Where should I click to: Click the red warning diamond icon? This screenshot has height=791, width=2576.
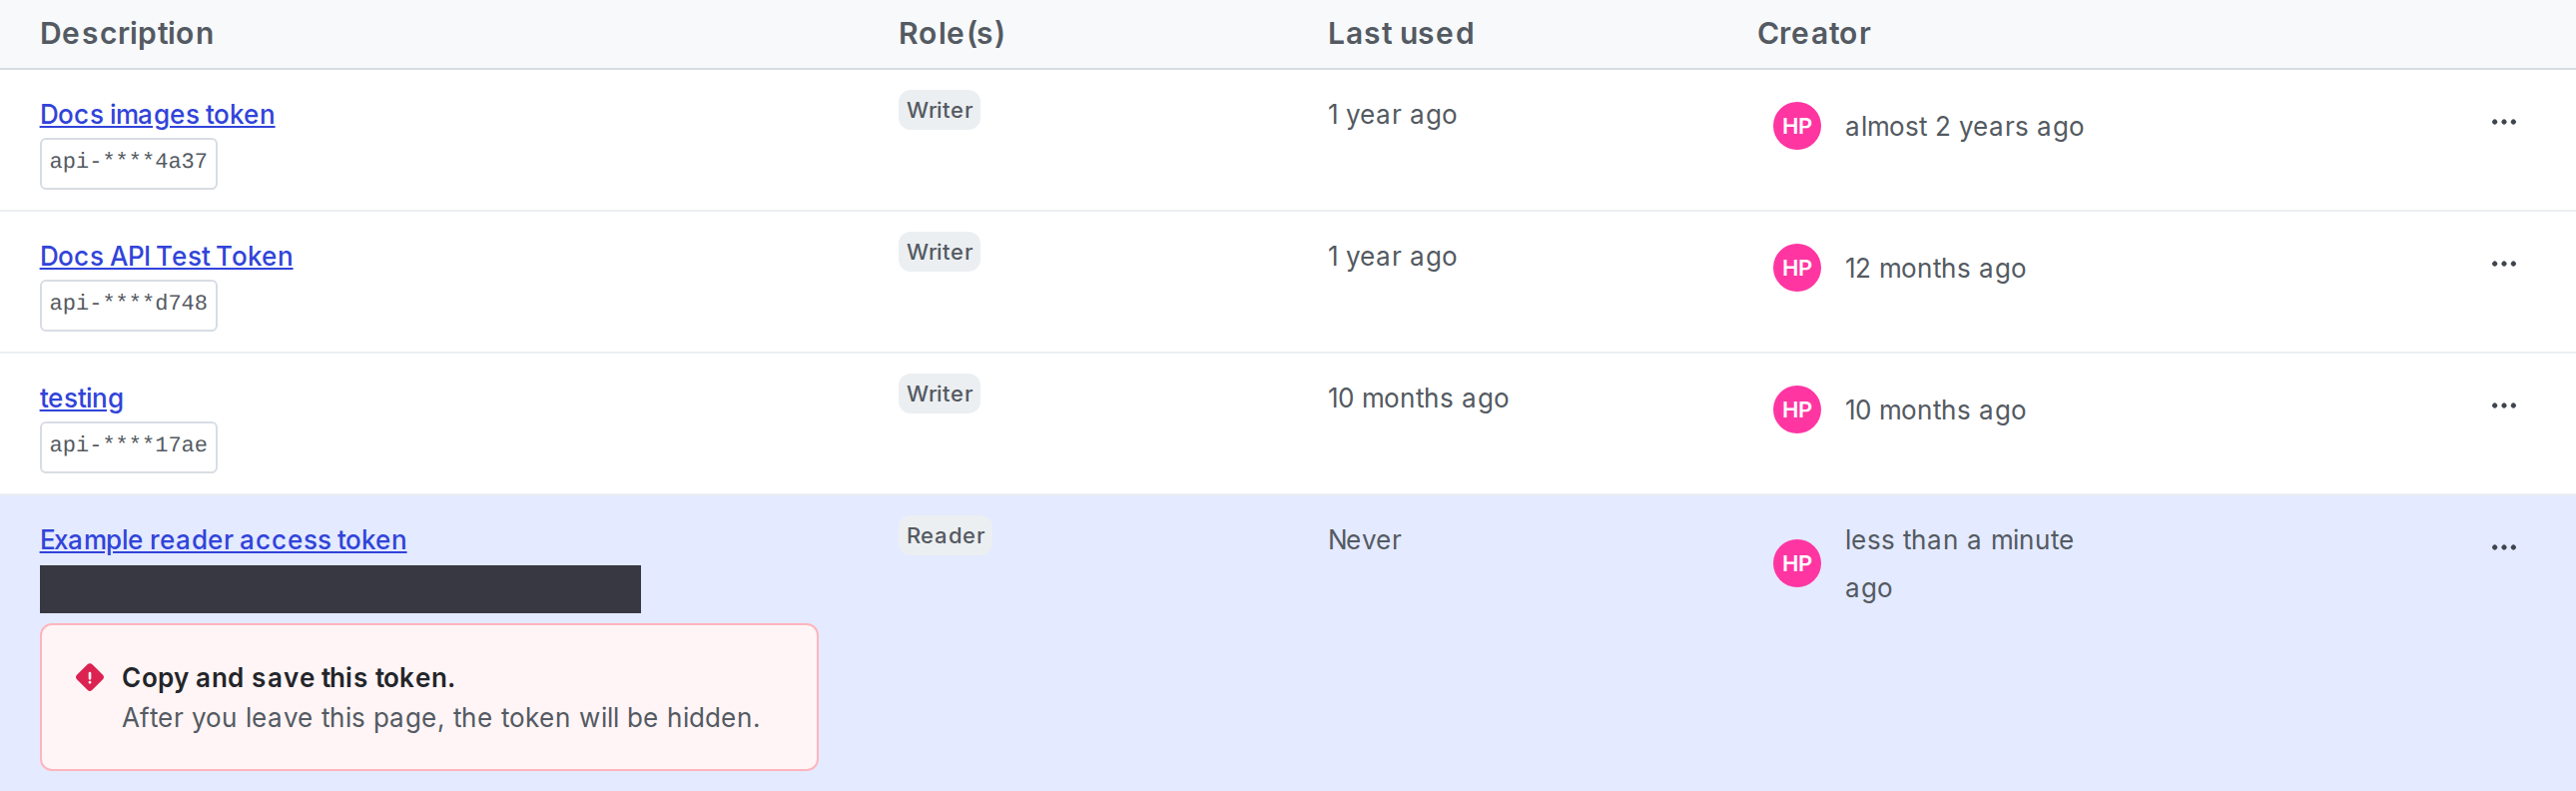pyautogui.click(x=90, y=678)
